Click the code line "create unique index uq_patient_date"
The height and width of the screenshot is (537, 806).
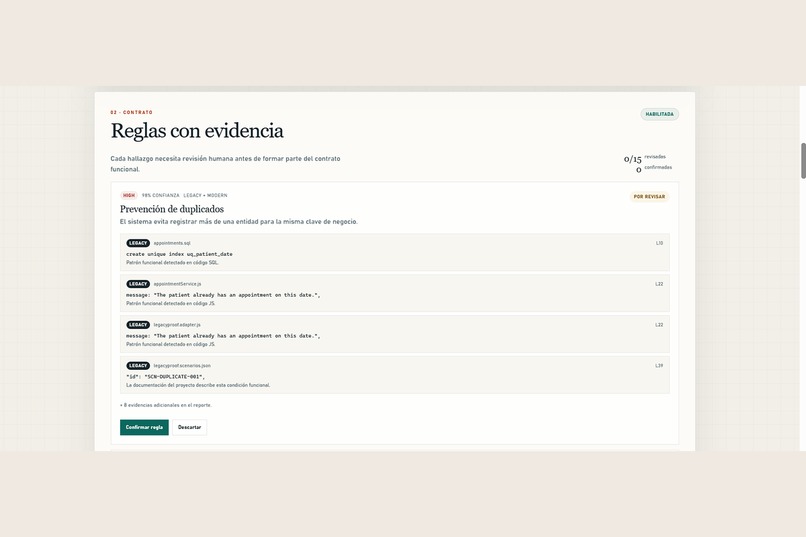click(179, 254)
